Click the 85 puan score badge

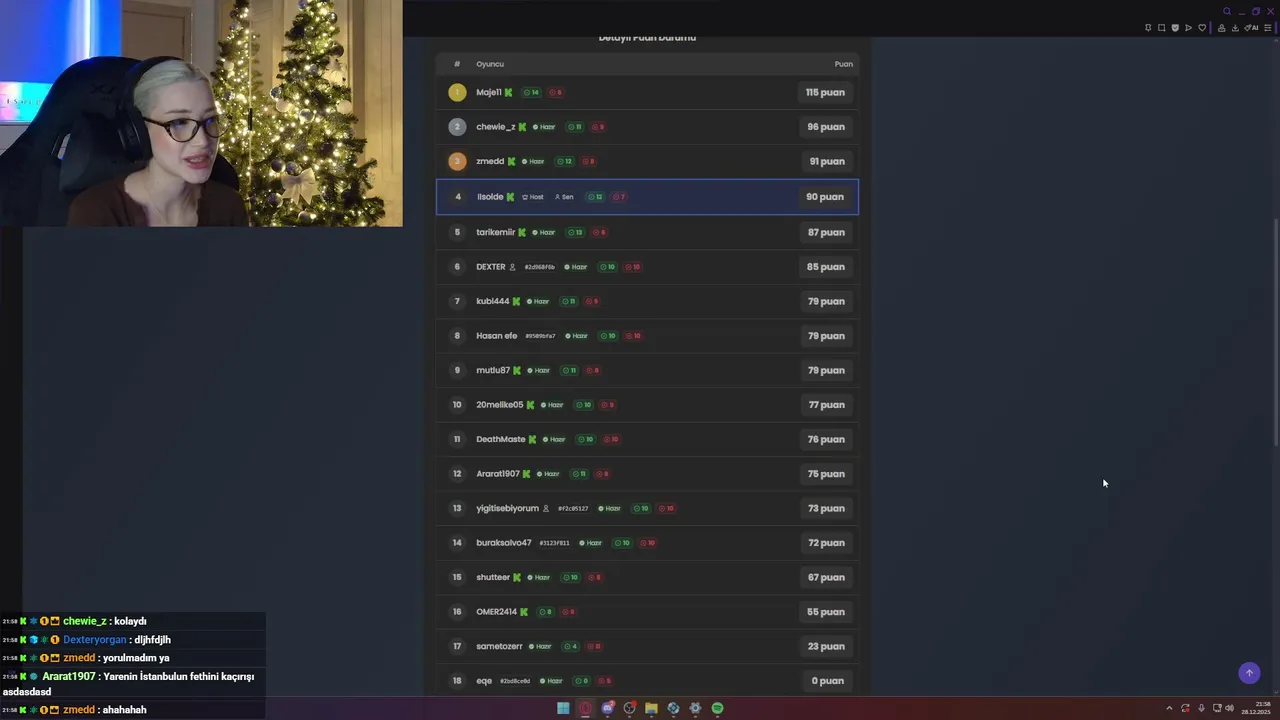[x=826, y=267]
